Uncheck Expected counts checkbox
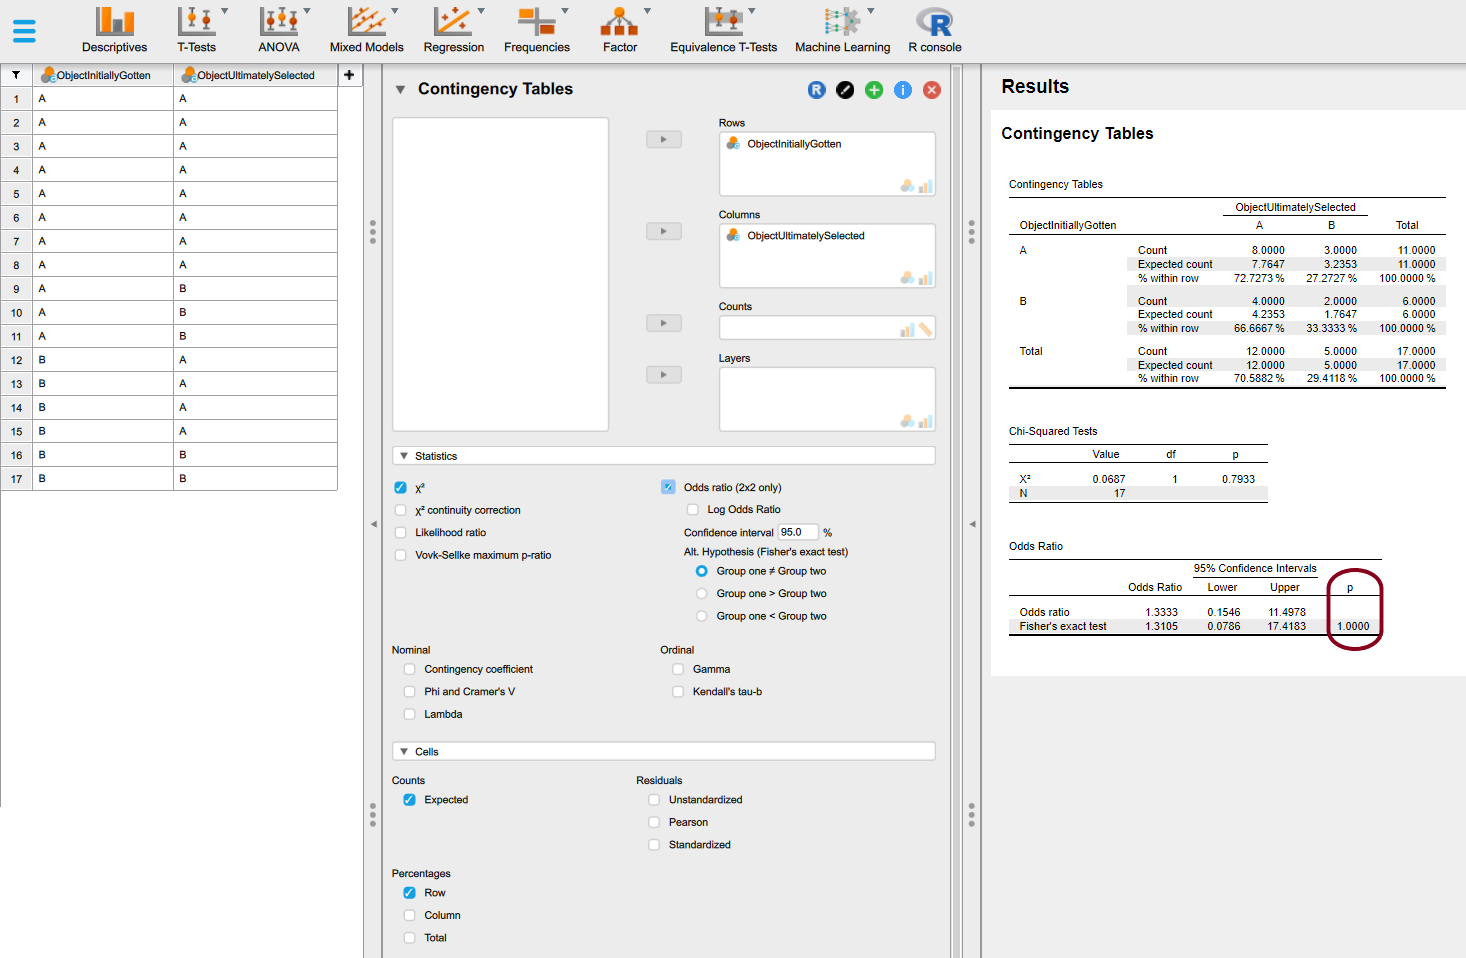 pyautogui.click(x=410, y=800)
